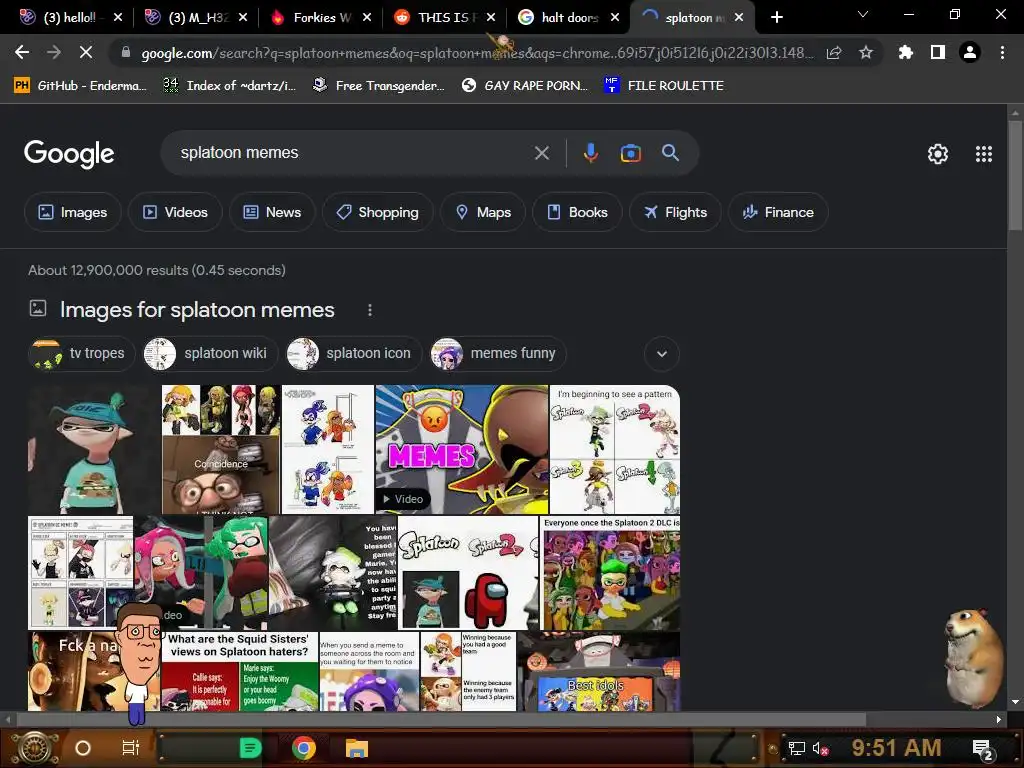Viewport: 1024px width, 768px height.
Task: Select the Maps search filter
Action: click(x=483, y=212)
